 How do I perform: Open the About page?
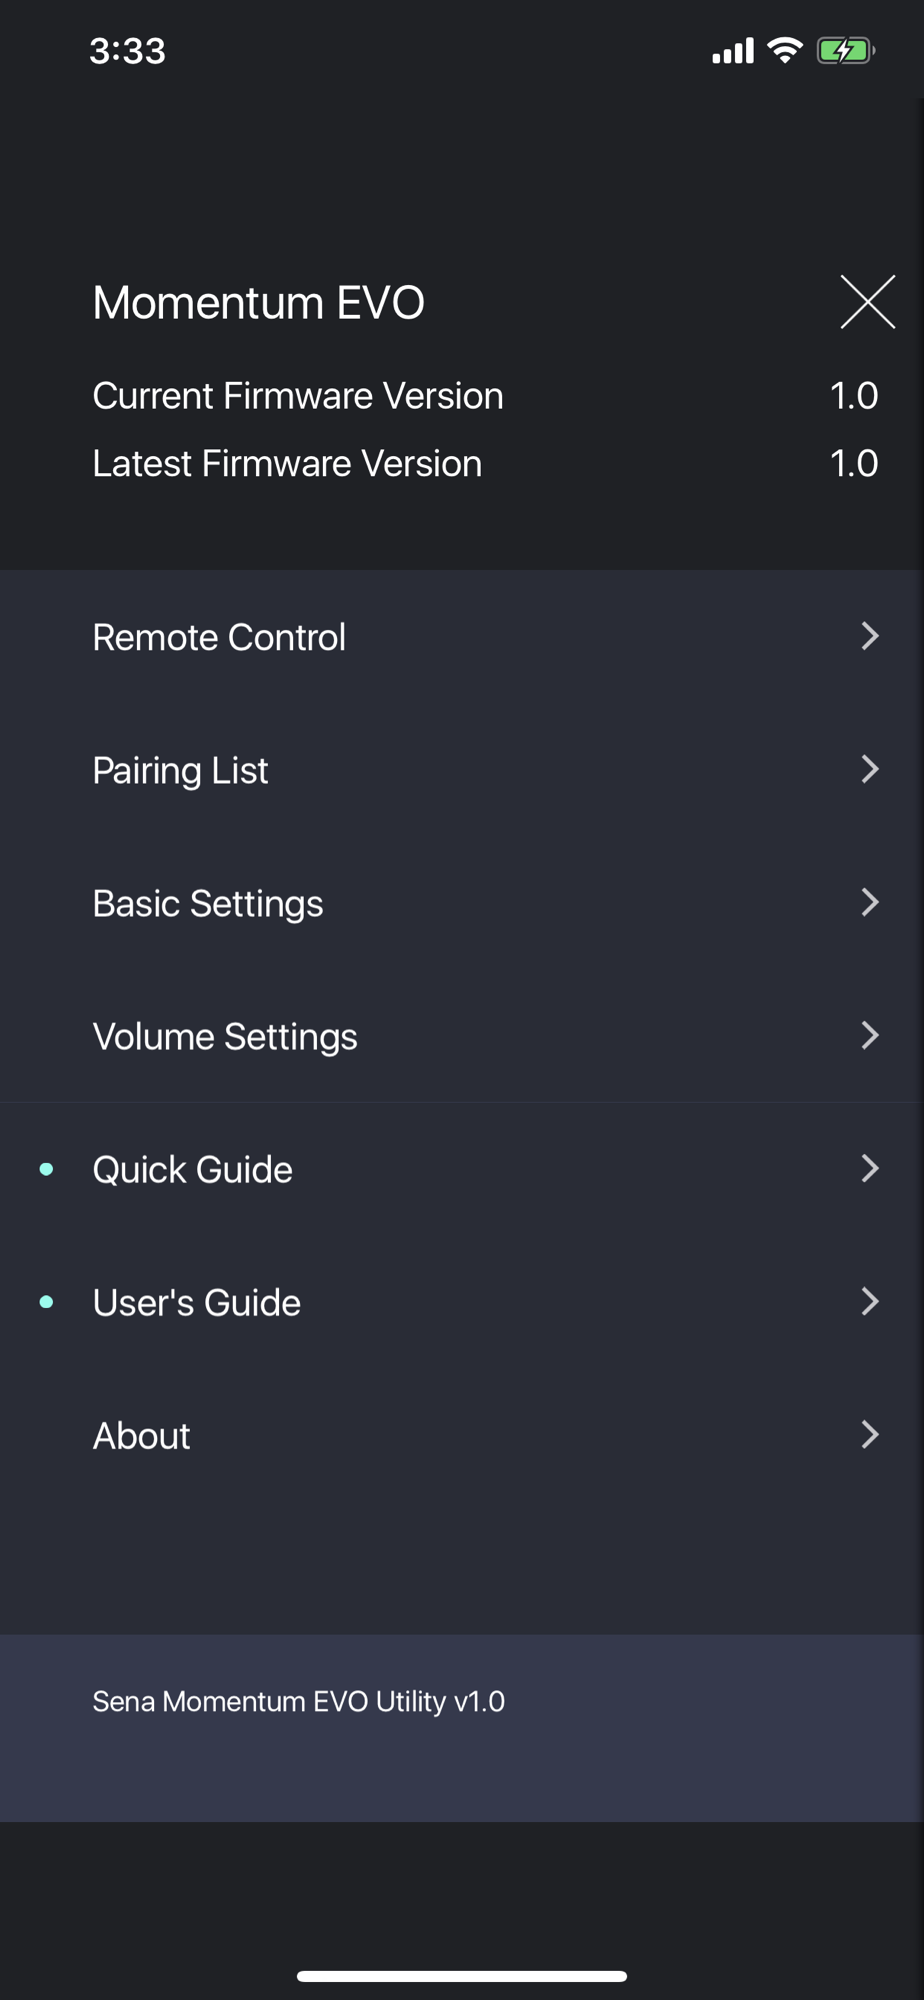(462, 1435)
